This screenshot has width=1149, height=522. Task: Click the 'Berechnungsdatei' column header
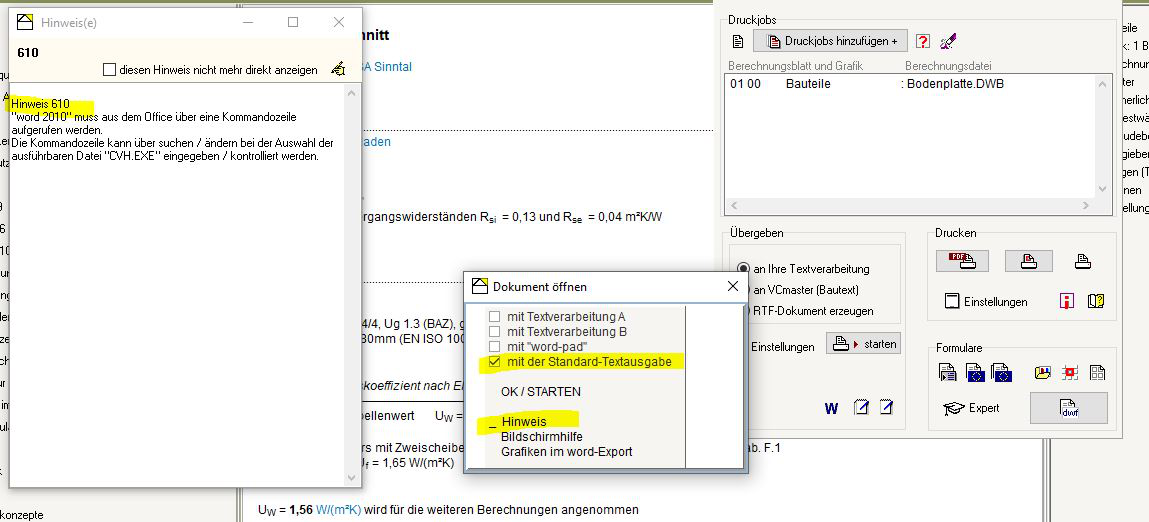948,66
